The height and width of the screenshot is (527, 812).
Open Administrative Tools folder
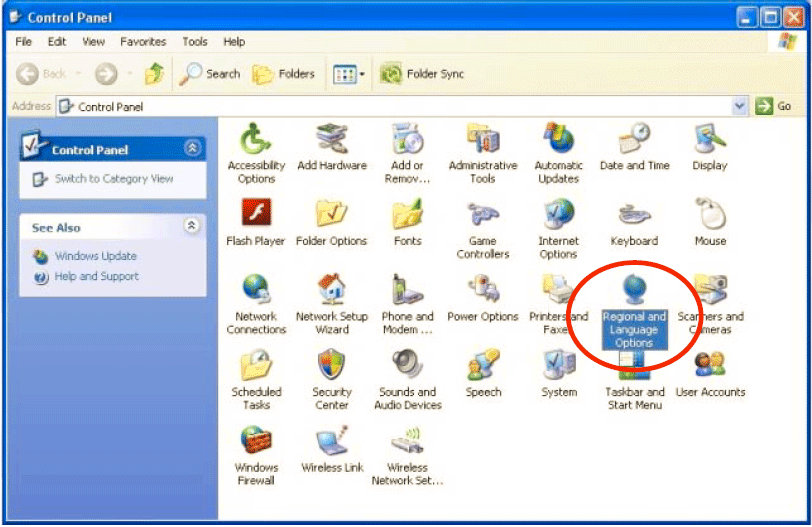(483, 140)
